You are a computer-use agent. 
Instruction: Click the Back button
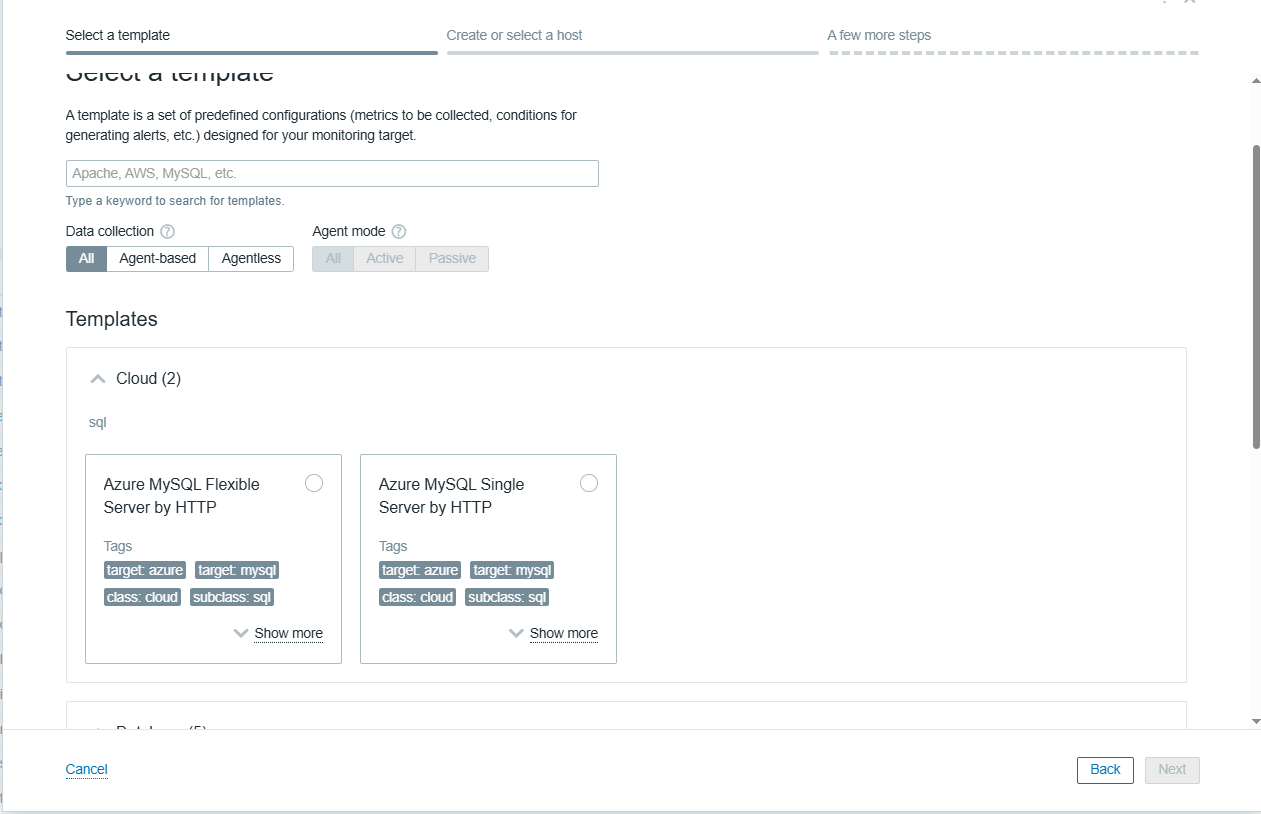1105,770
